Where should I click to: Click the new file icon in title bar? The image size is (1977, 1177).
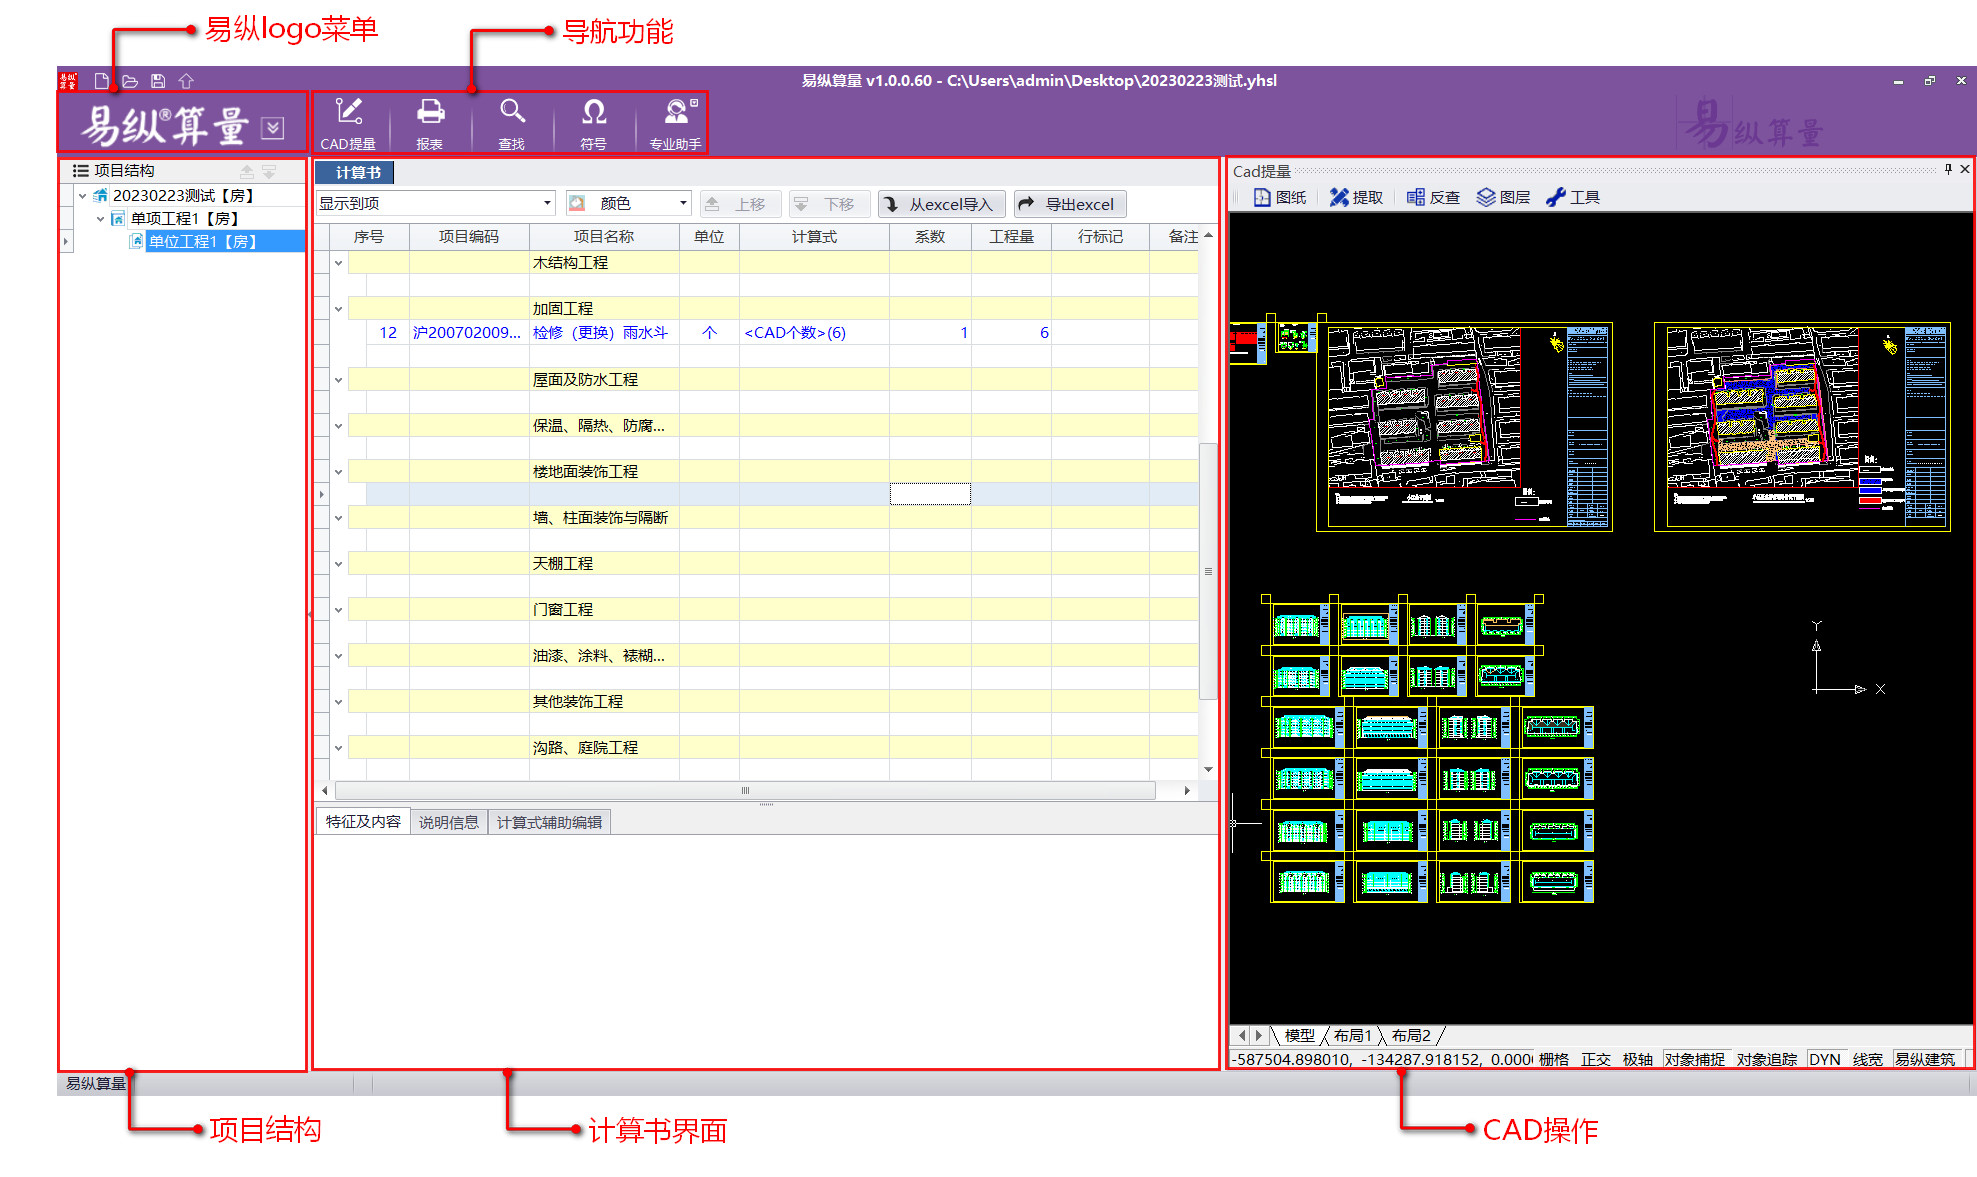coord(101,81)
